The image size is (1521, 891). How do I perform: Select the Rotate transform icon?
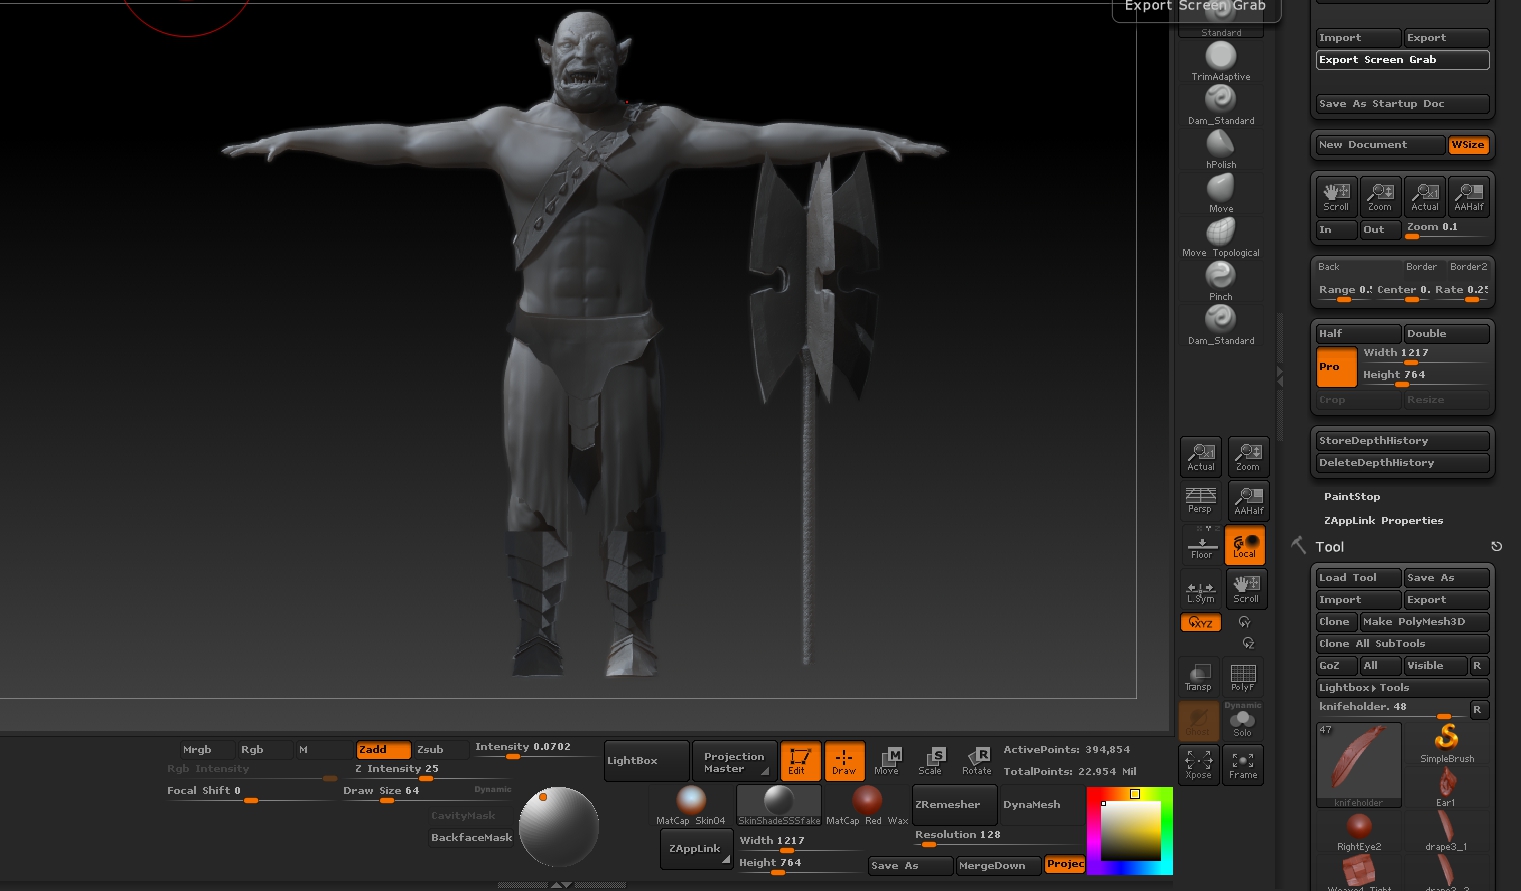click(976, 761)
